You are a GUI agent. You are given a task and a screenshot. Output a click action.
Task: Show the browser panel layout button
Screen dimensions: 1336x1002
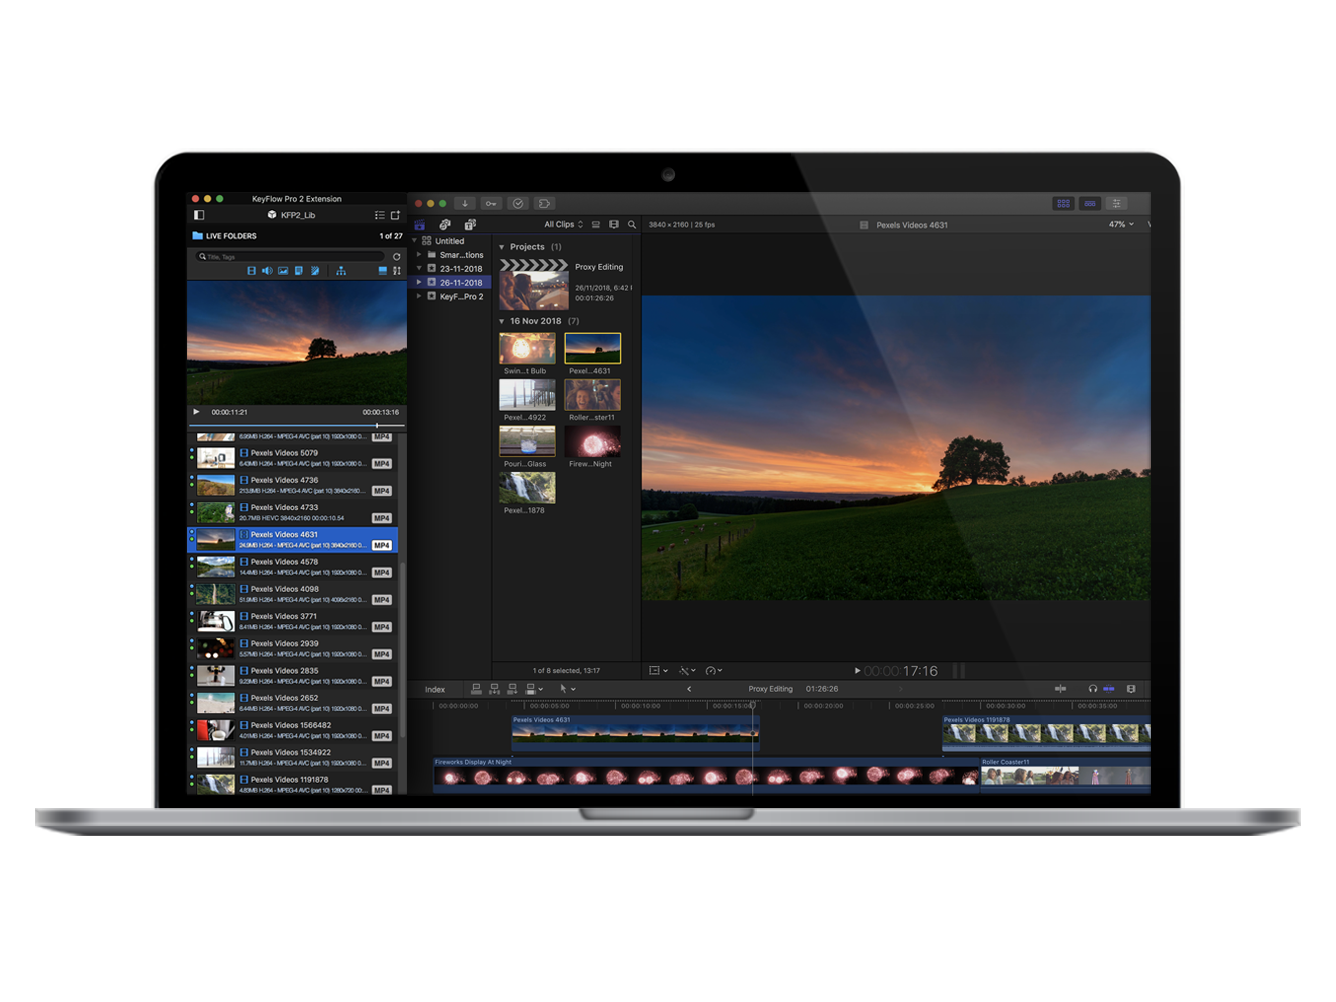(x=1063, y=204)
